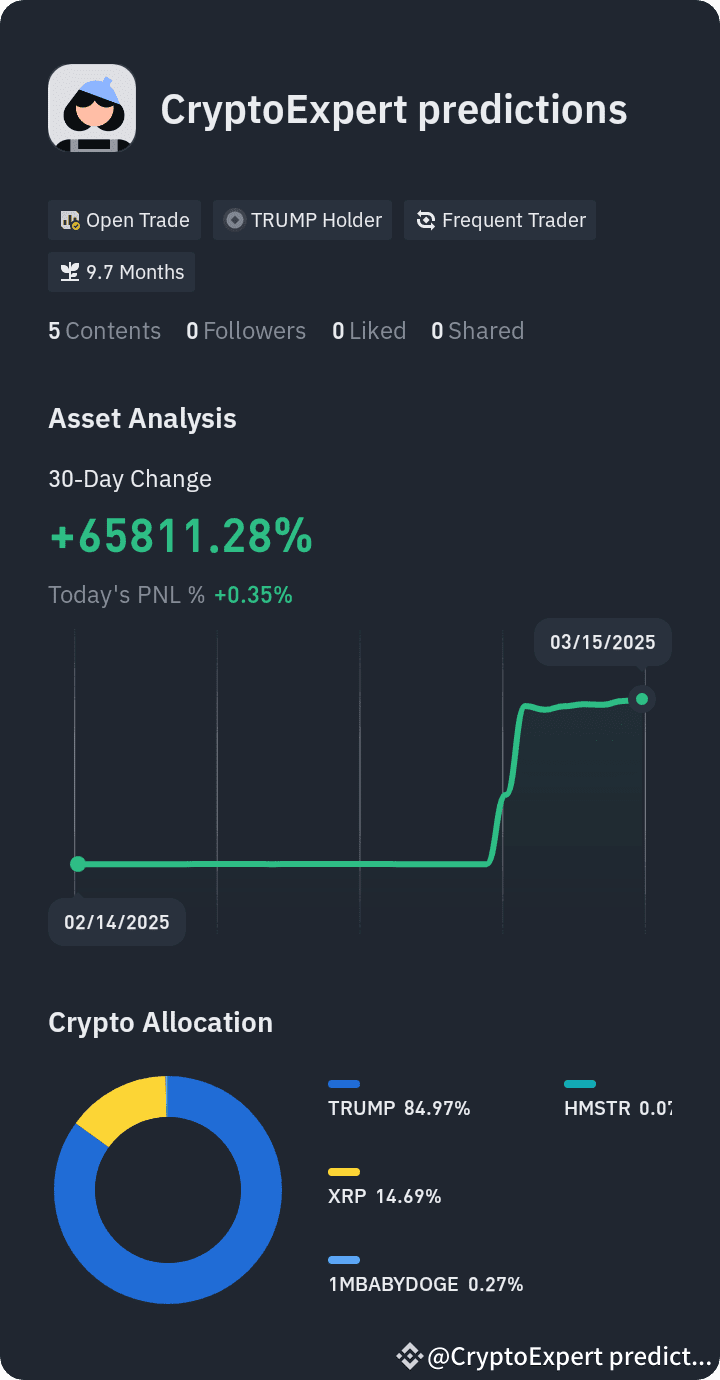Click the Binance logo watermark icon
720x1380 pixels.
coord(409,1356)
